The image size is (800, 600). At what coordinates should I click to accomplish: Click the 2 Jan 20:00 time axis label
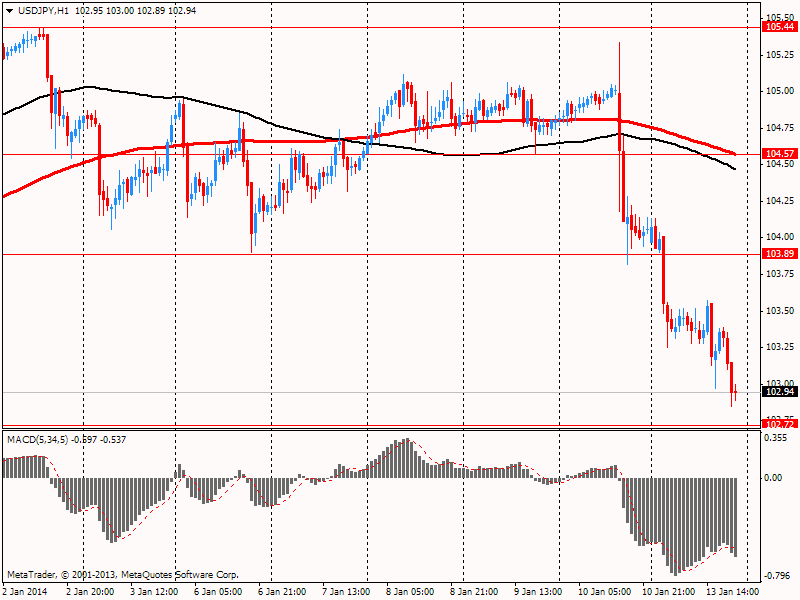tap(90, 592)
